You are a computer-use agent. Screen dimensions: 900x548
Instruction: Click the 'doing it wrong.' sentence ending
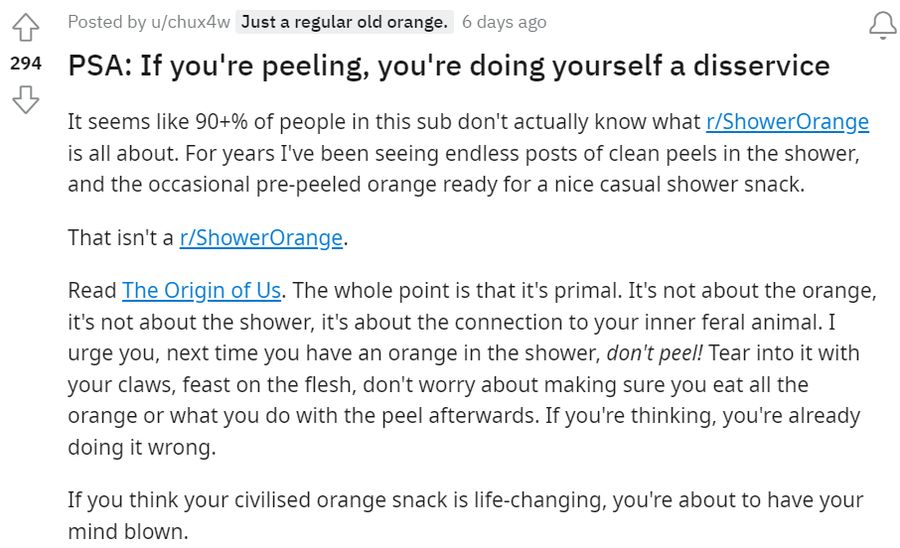142,448
